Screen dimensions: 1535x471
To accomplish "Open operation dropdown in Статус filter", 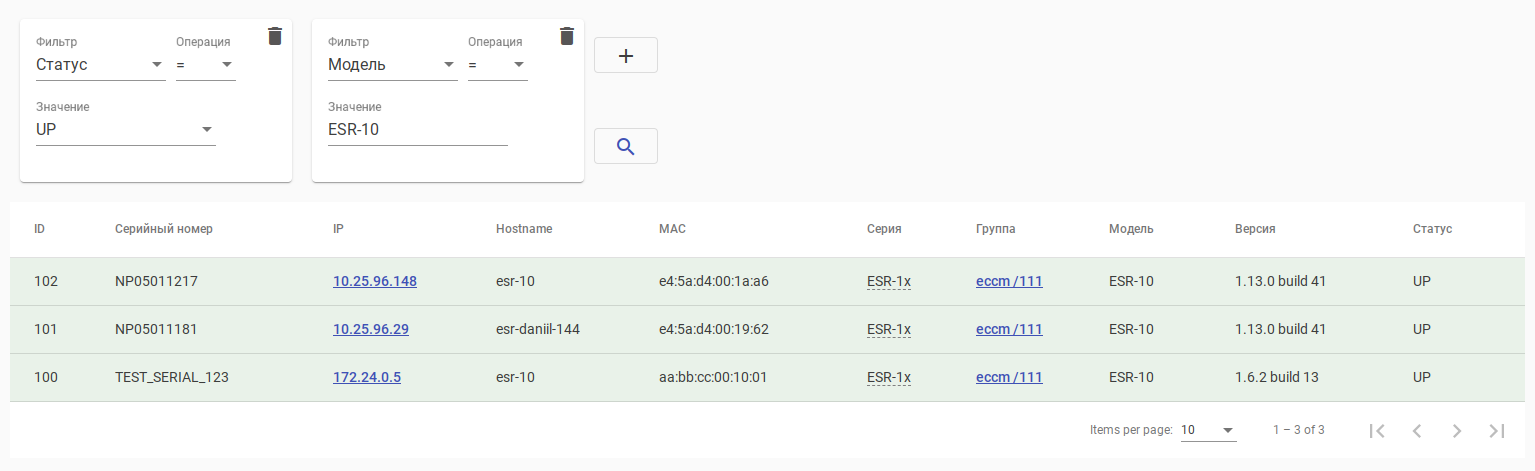I will [x=206, y=65].
